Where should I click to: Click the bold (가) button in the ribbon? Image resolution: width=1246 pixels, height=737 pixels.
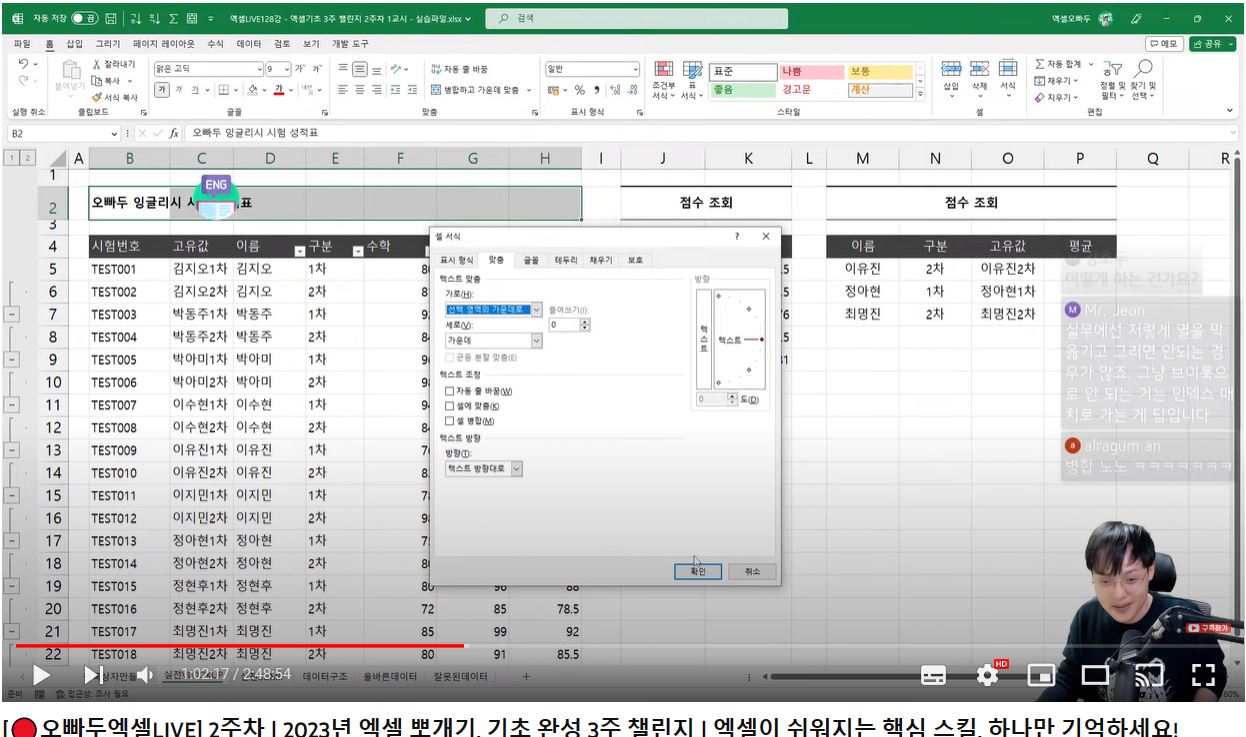pyautogui.click(x=161, y=89)
